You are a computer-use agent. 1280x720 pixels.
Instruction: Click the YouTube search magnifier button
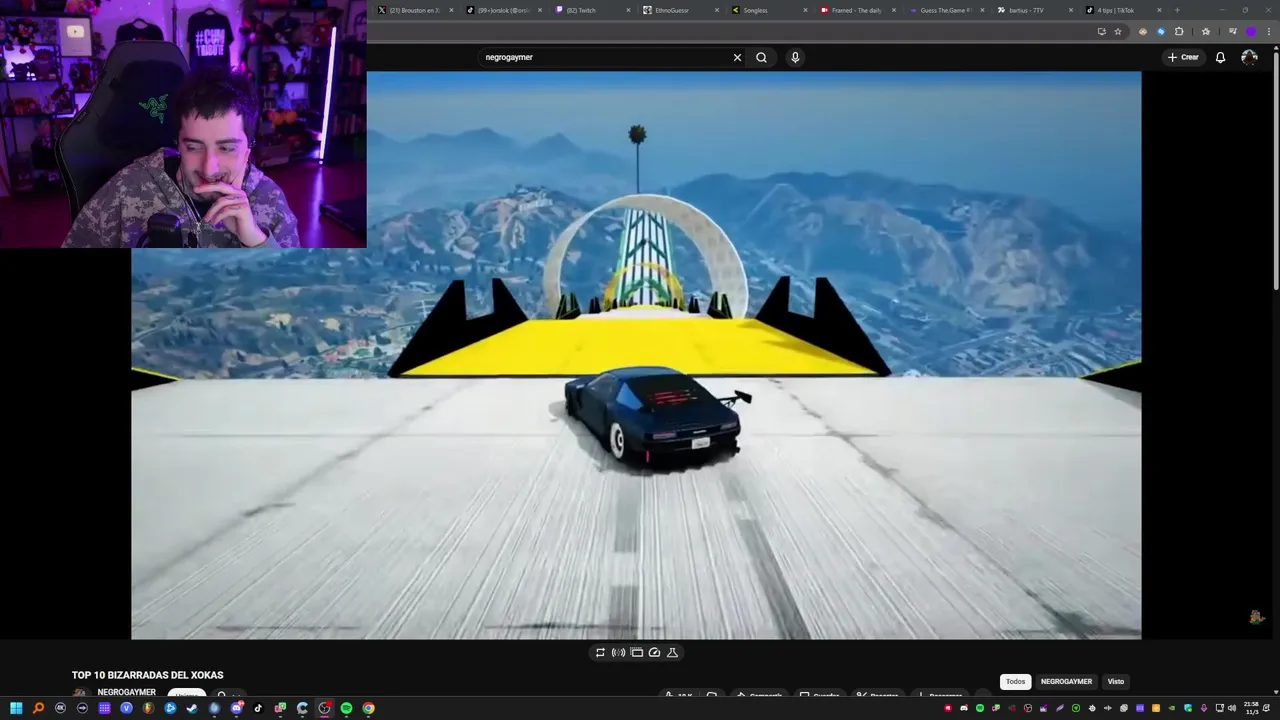761,57
